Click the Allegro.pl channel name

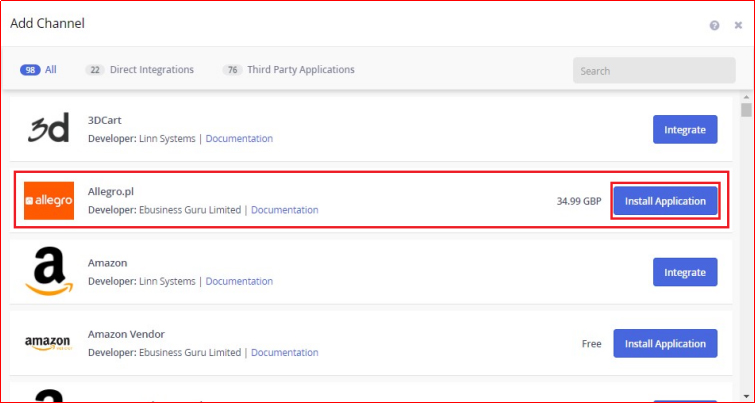point(111,192)
